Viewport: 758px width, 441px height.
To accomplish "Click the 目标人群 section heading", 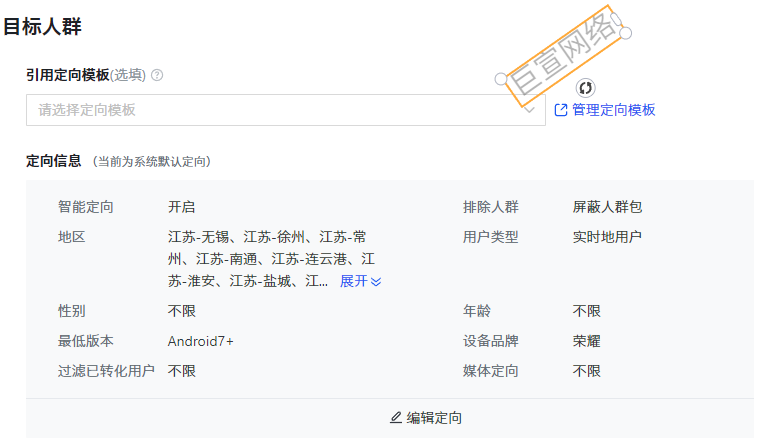I will click(42, 27).
